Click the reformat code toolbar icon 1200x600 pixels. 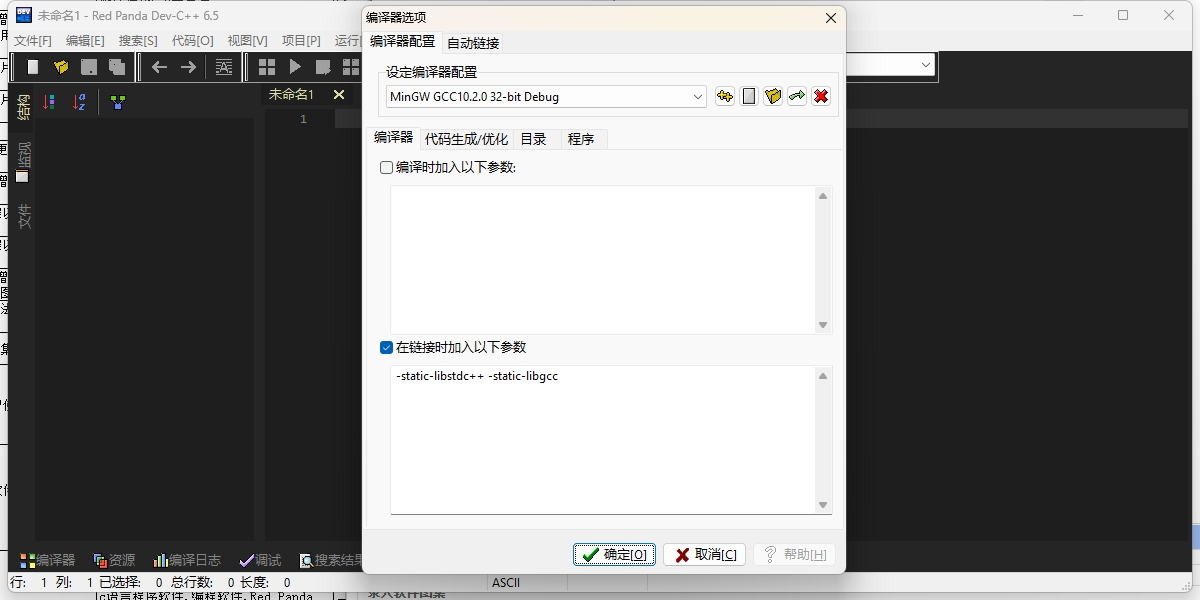[x=224, y=67]
